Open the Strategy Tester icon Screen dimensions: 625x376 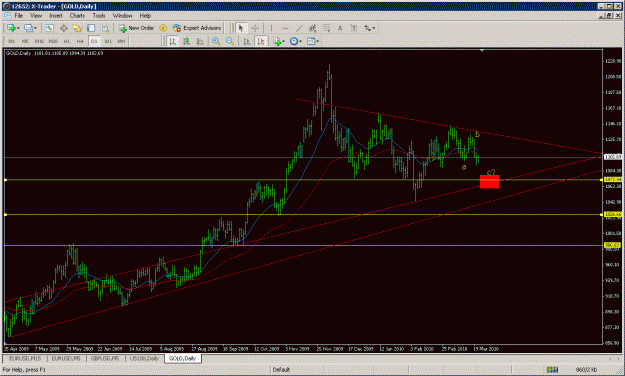click(105, 28)
